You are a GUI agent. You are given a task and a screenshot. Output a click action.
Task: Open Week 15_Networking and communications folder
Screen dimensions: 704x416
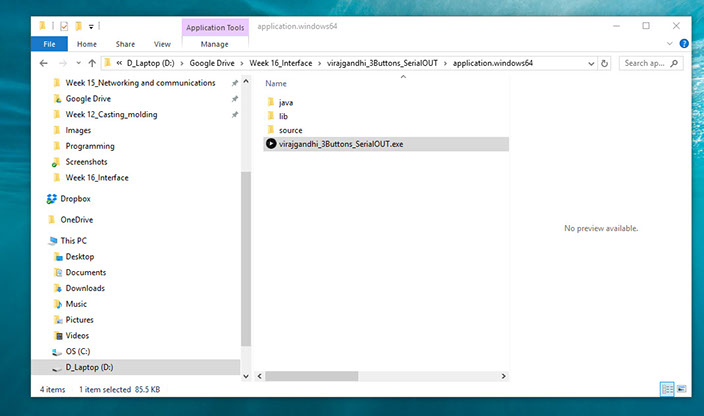click(140, 83)
